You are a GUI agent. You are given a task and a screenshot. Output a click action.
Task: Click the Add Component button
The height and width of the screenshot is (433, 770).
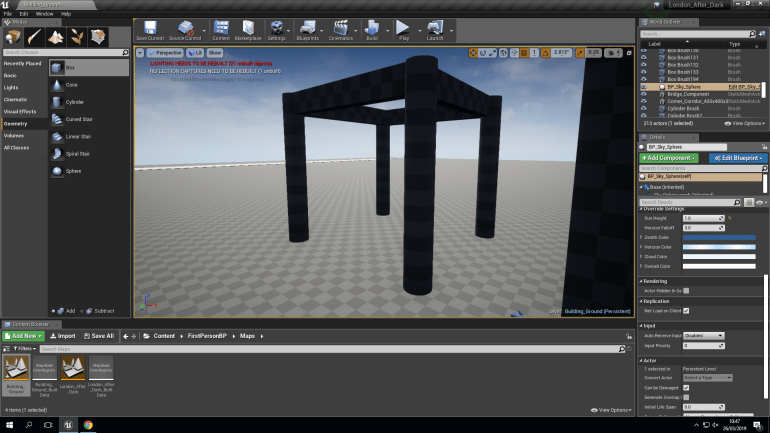[x=668, y=158]
